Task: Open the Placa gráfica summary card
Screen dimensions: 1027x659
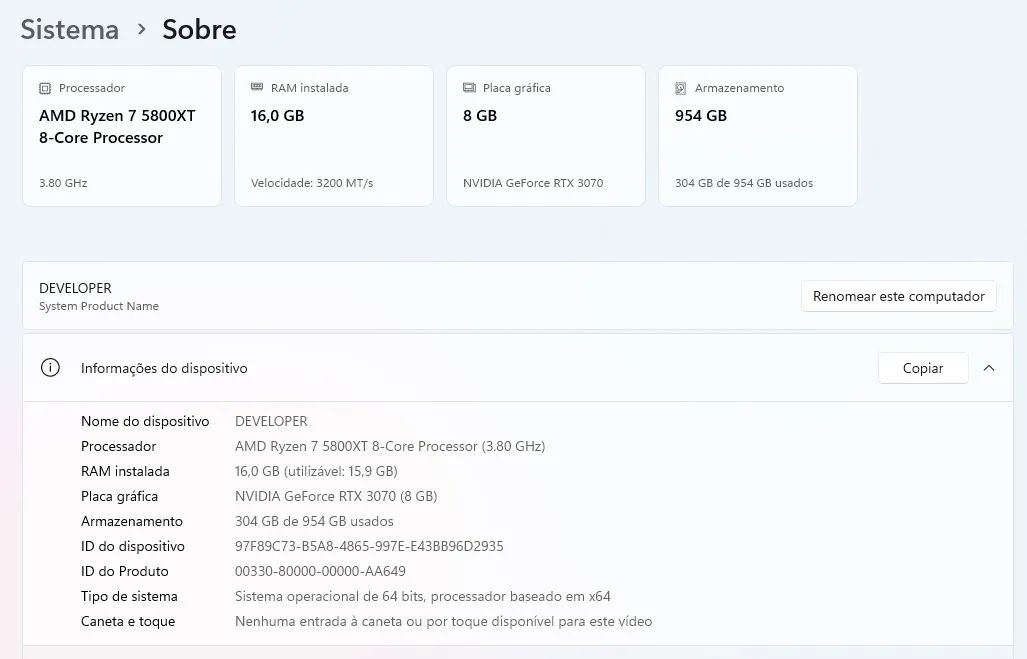Action: tap(546, 136)
